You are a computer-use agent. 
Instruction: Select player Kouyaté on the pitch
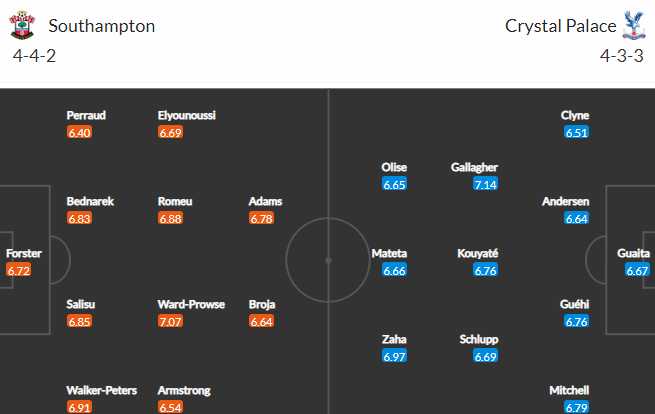click(477, 253)
